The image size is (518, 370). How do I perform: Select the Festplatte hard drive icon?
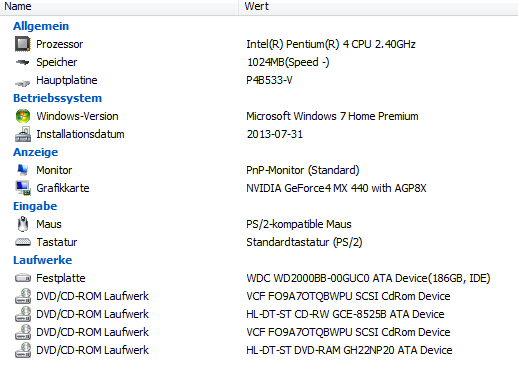point(23,278)
